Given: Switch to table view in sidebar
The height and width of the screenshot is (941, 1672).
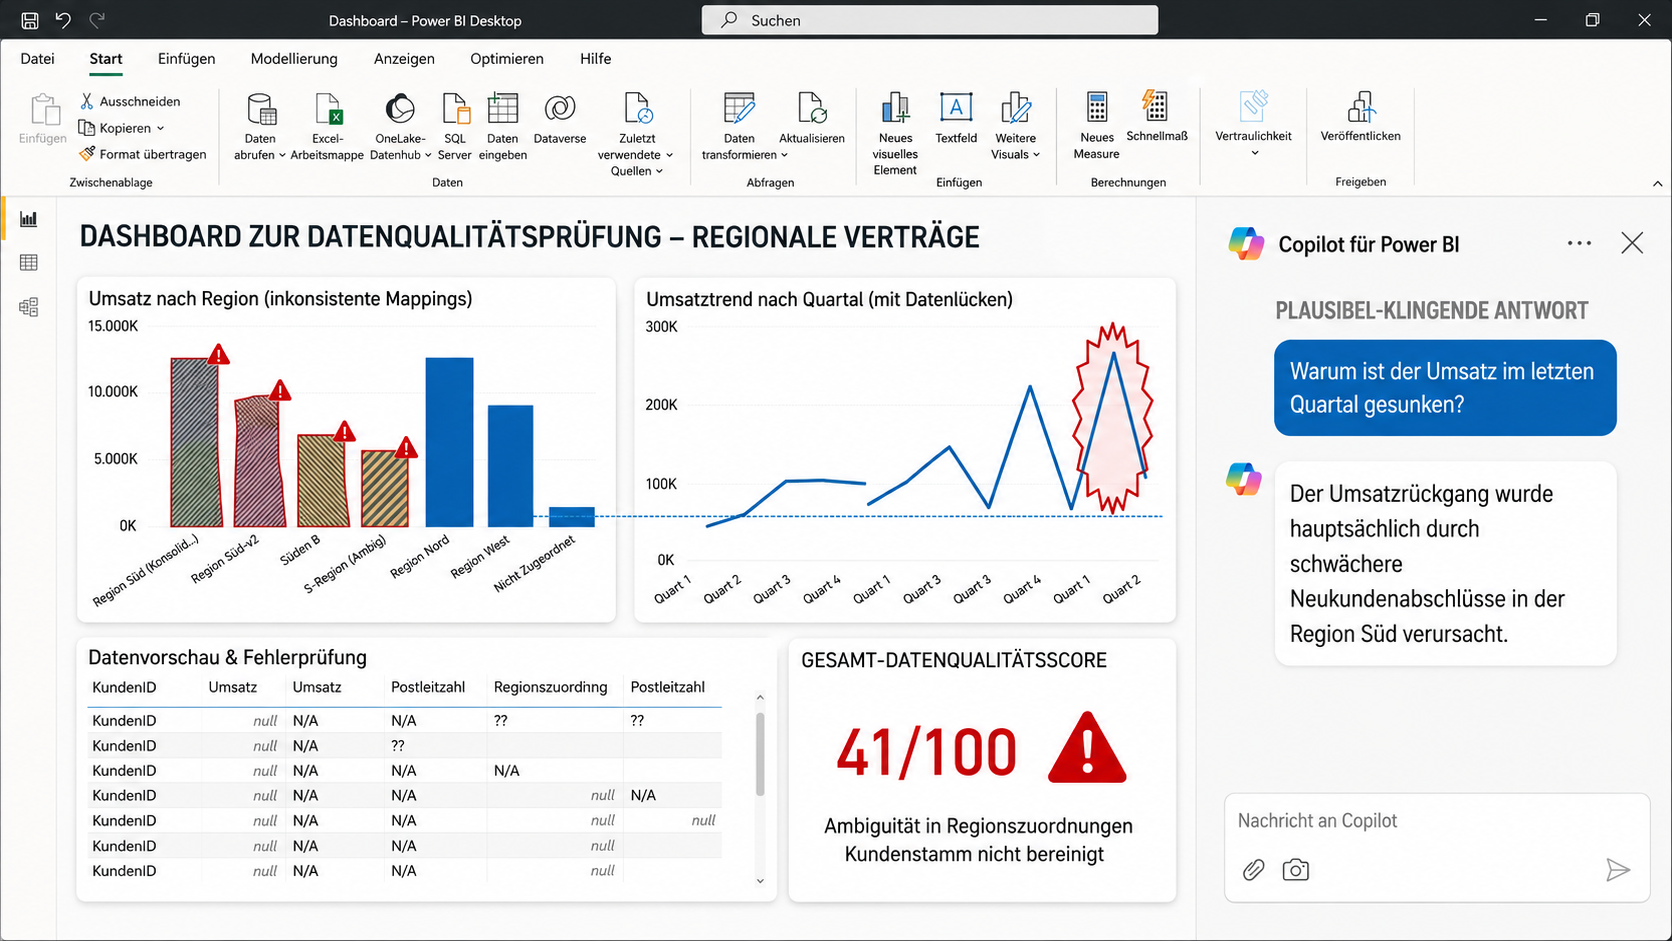Looking at the screenshot, I should pos(29,263).
